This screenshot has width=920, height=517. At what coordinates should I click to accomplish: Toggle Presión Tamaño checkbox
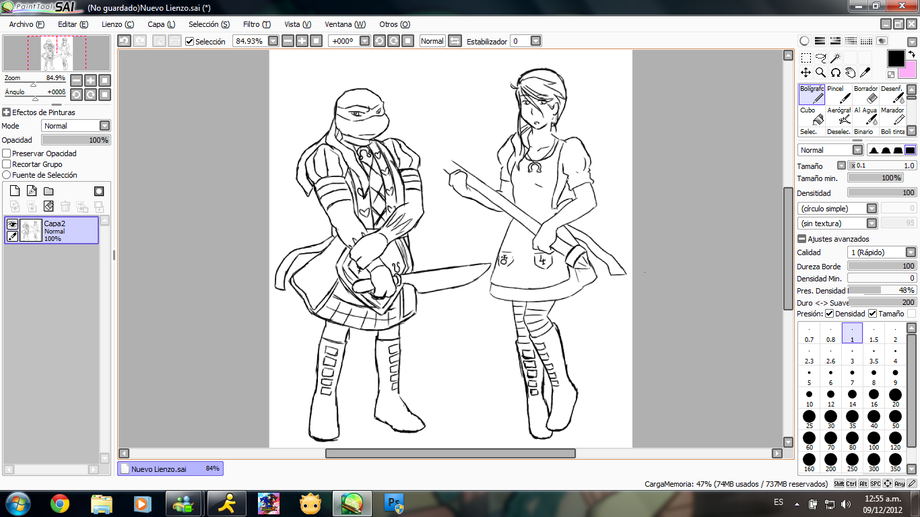point(872,313)
